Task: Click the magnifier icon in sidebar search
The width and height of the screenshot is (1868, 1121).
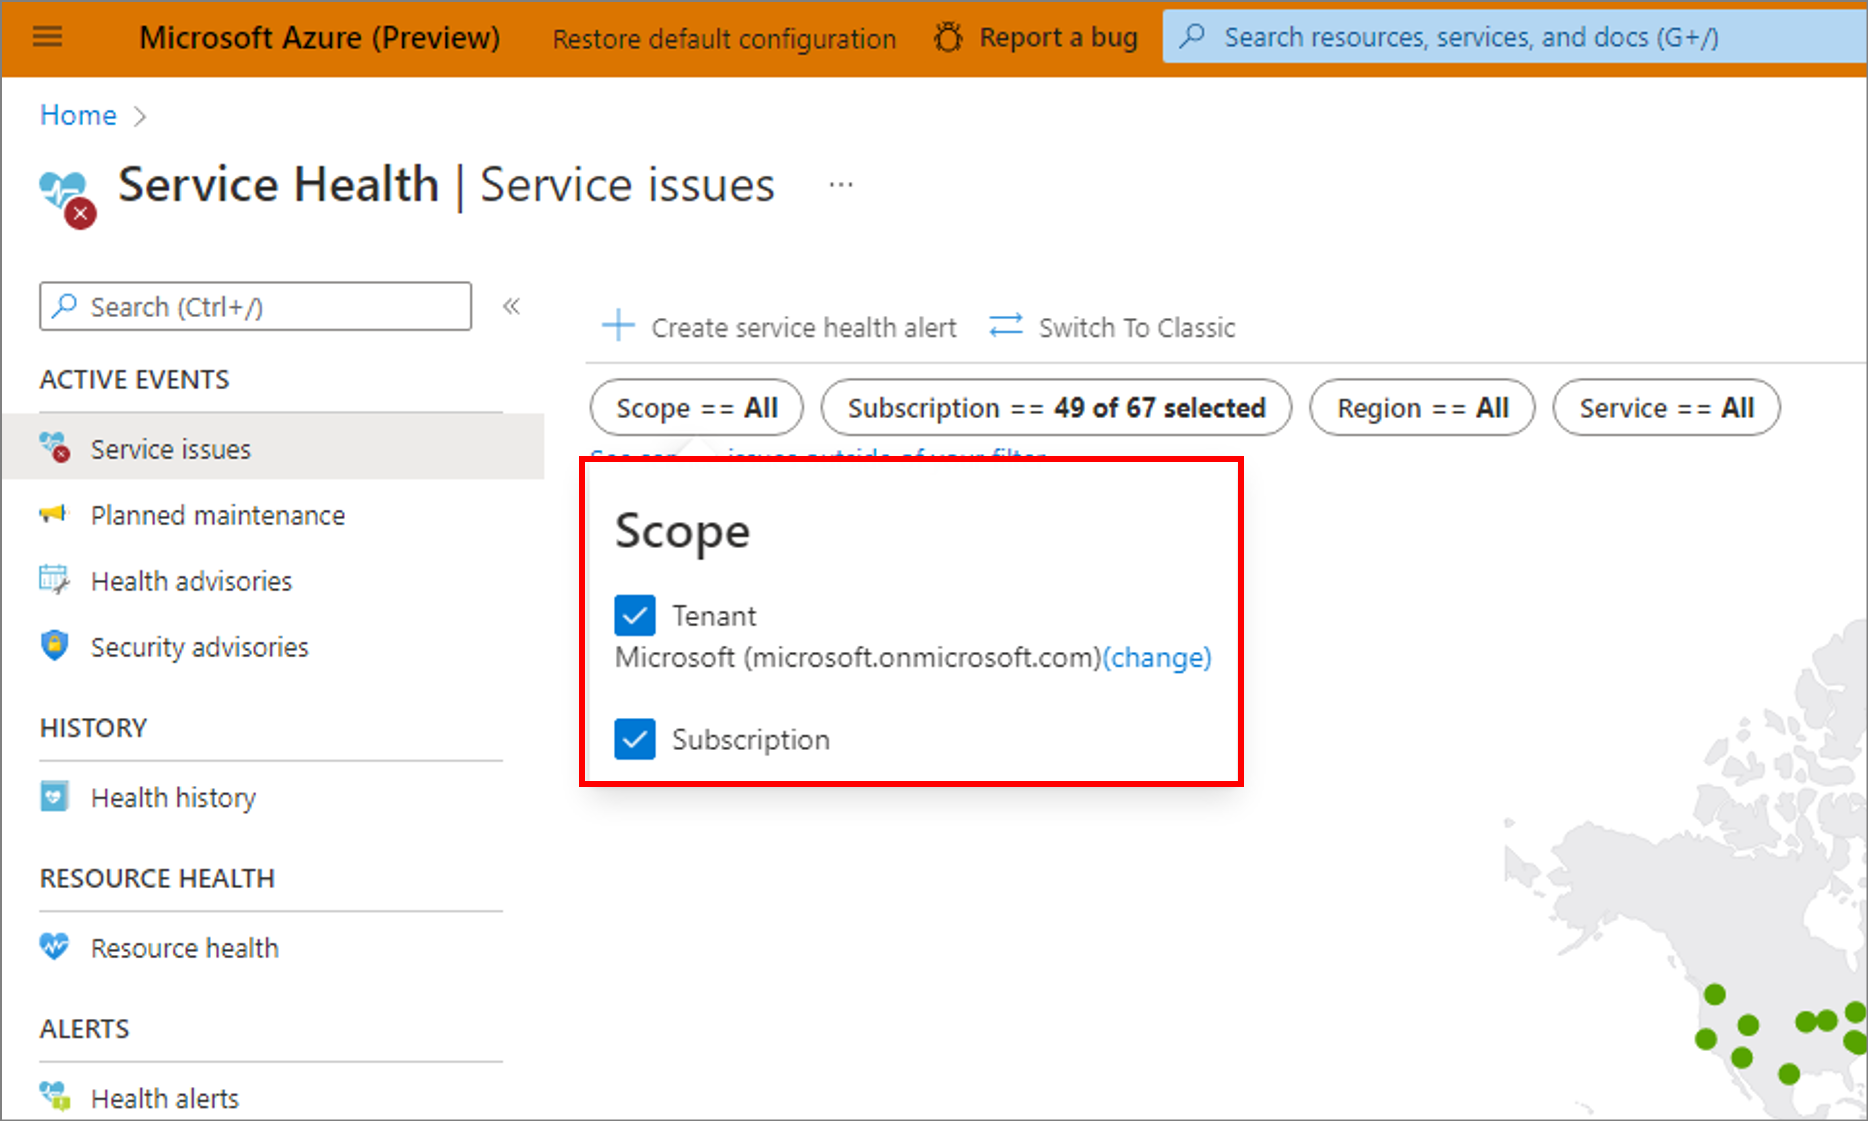Action: click(x=65, y=306)
